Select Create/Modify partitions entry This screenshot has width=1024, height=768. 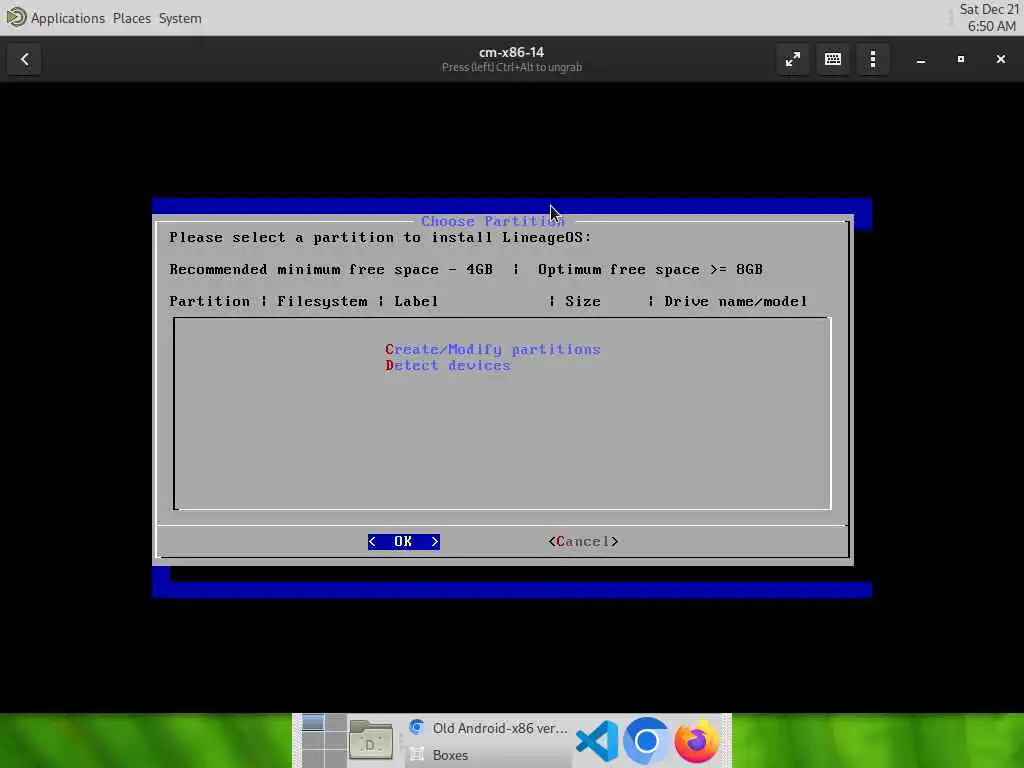tap(492, 349)
